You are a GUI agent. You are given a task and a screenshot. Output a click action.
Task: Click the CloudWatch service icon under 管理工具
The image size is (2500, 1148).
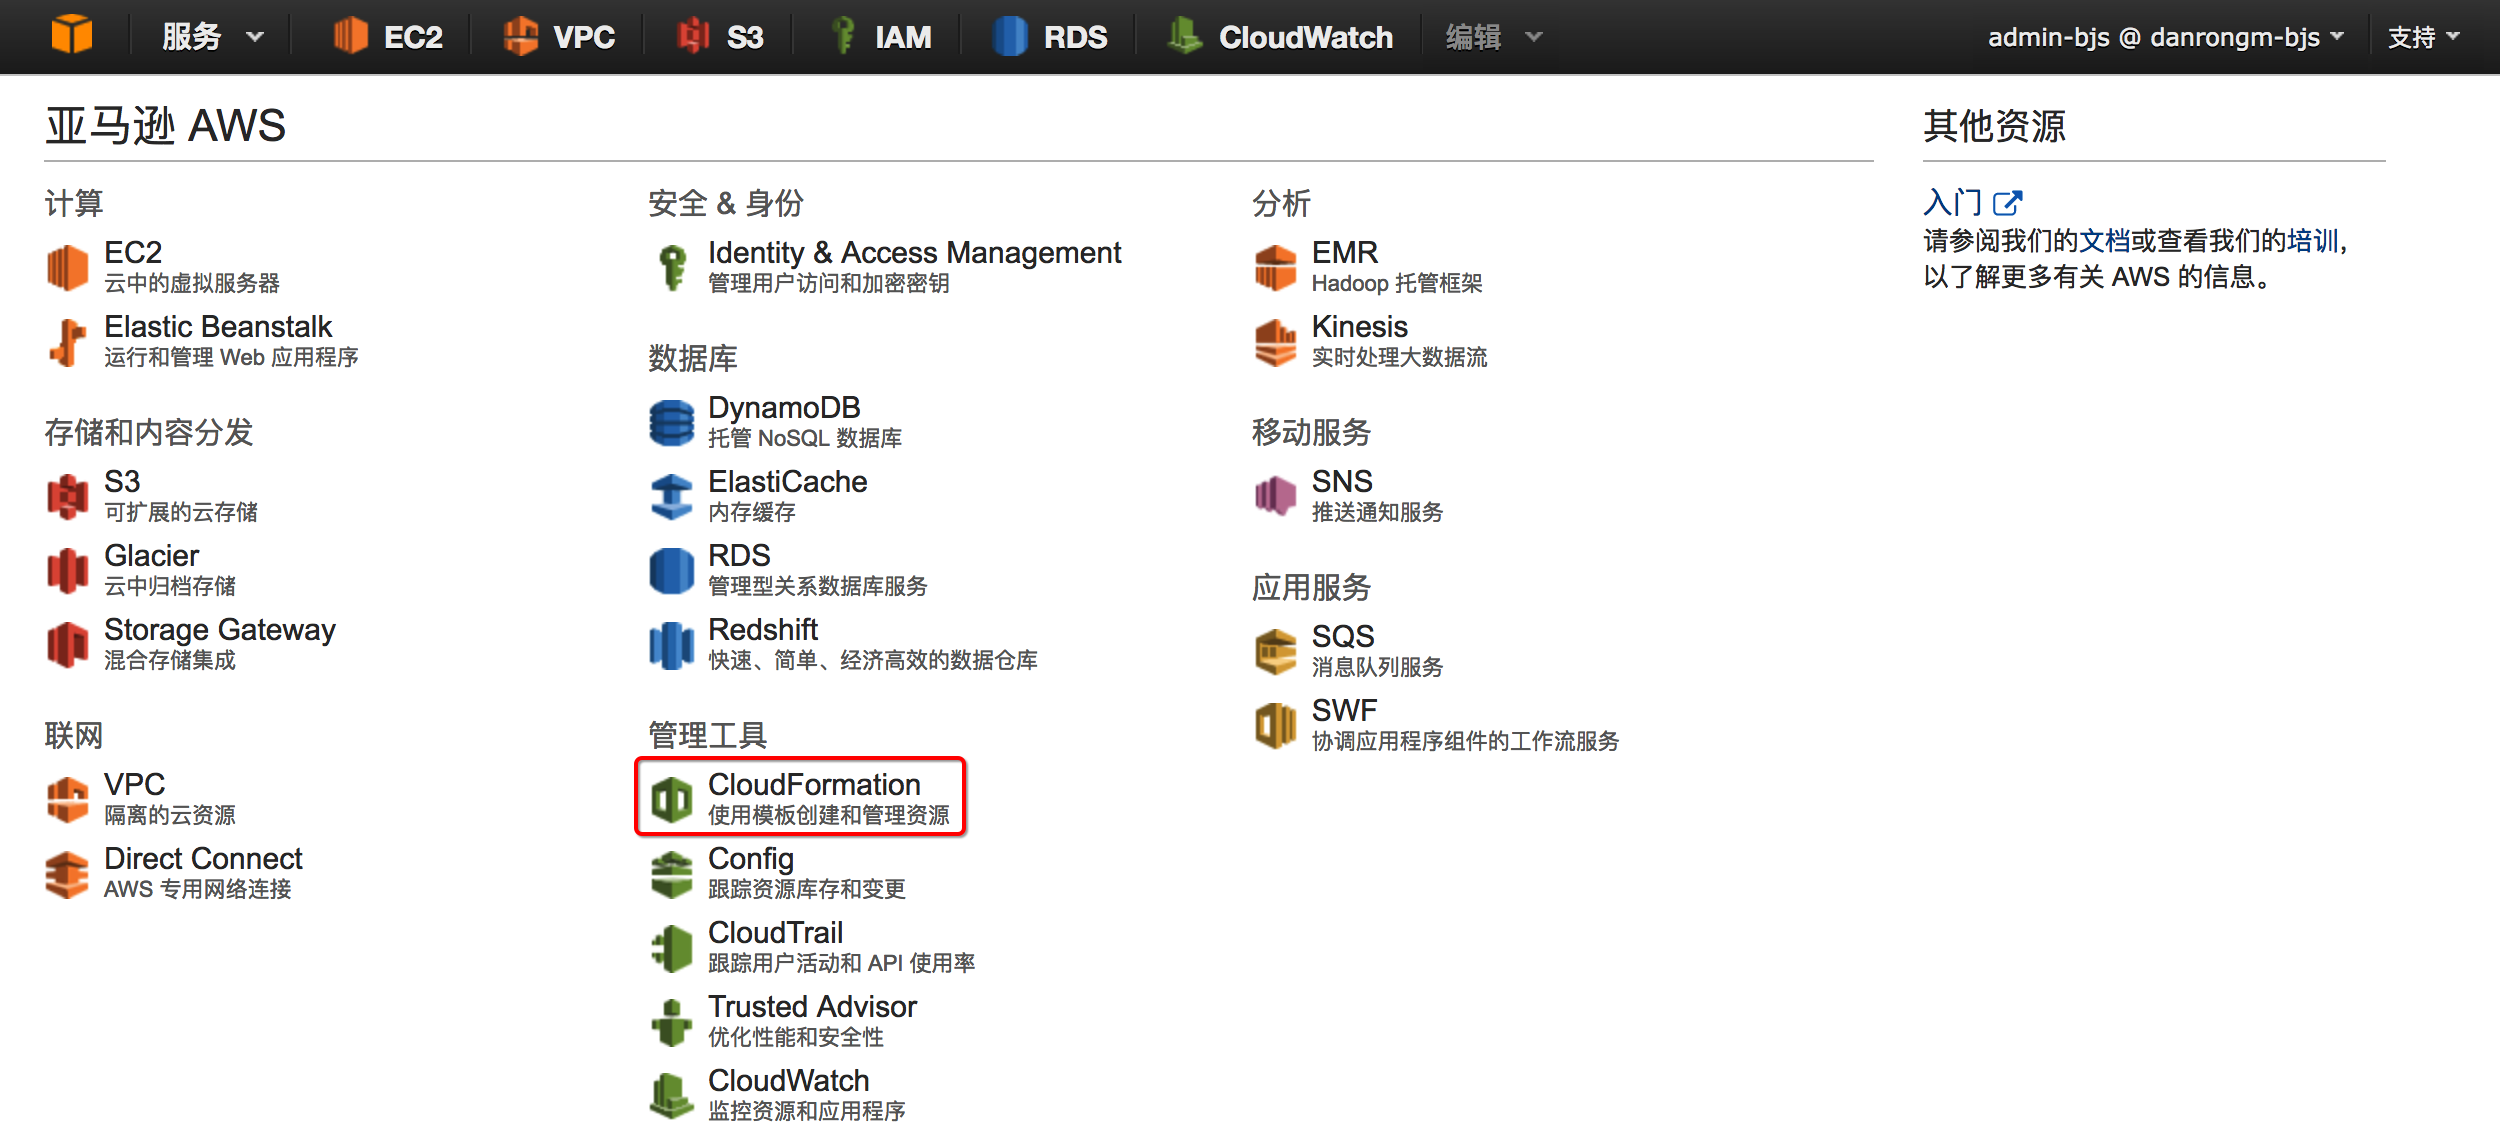[x=672, y=1096]
